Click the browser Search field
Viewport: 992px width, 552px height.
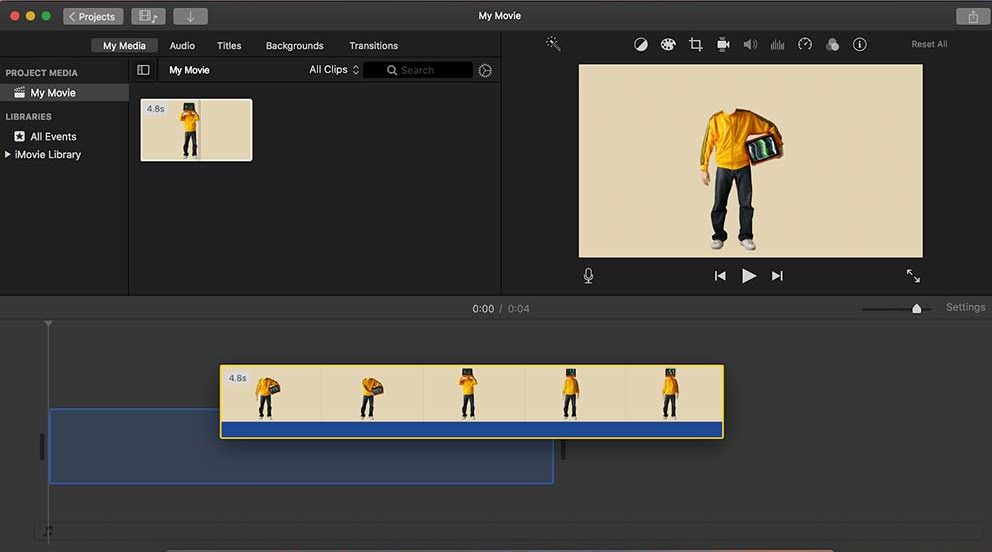click(418, 70)
